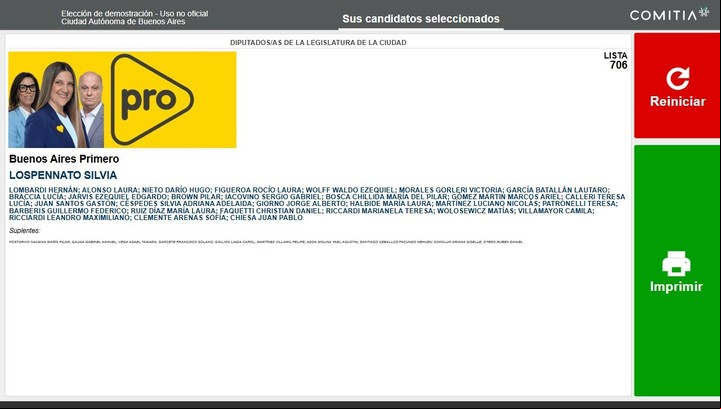Screen dimensions: 721x409
Task: Click 'BRACCIA LUCÍA' in candidate list
Action: pos(37,196)
